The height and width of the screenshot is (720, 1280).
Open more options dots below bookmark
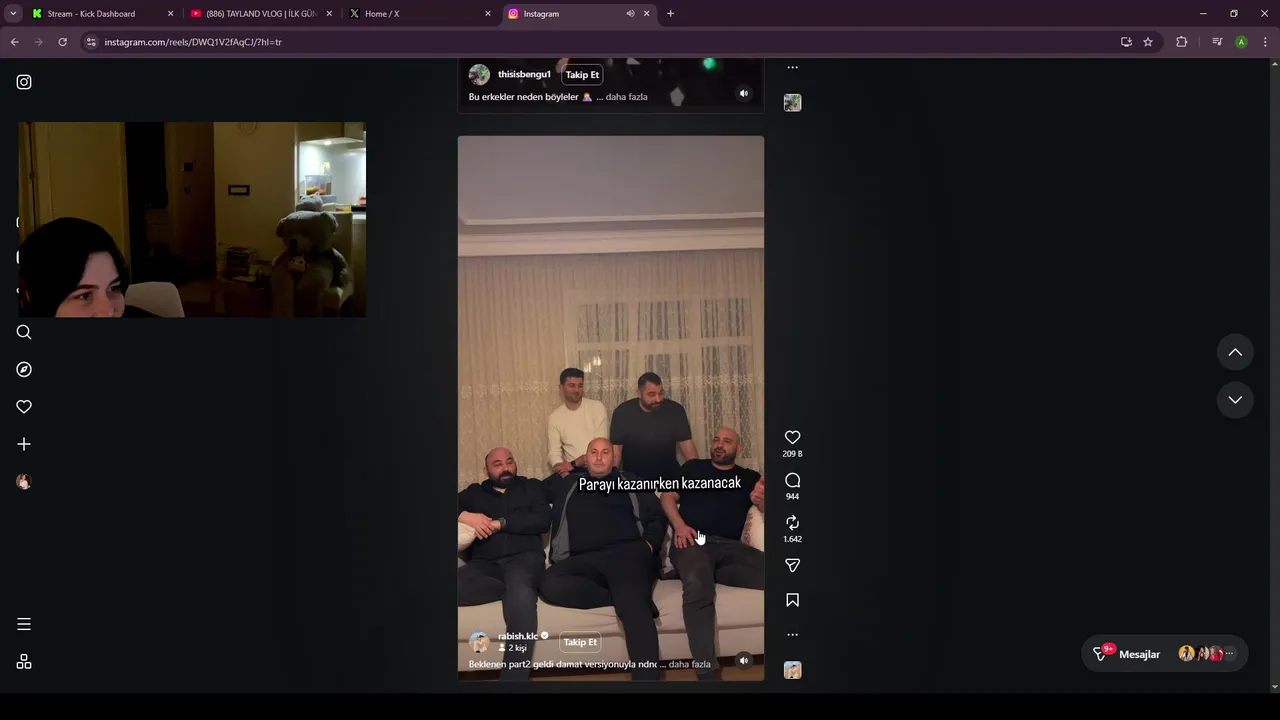point(792,635)
